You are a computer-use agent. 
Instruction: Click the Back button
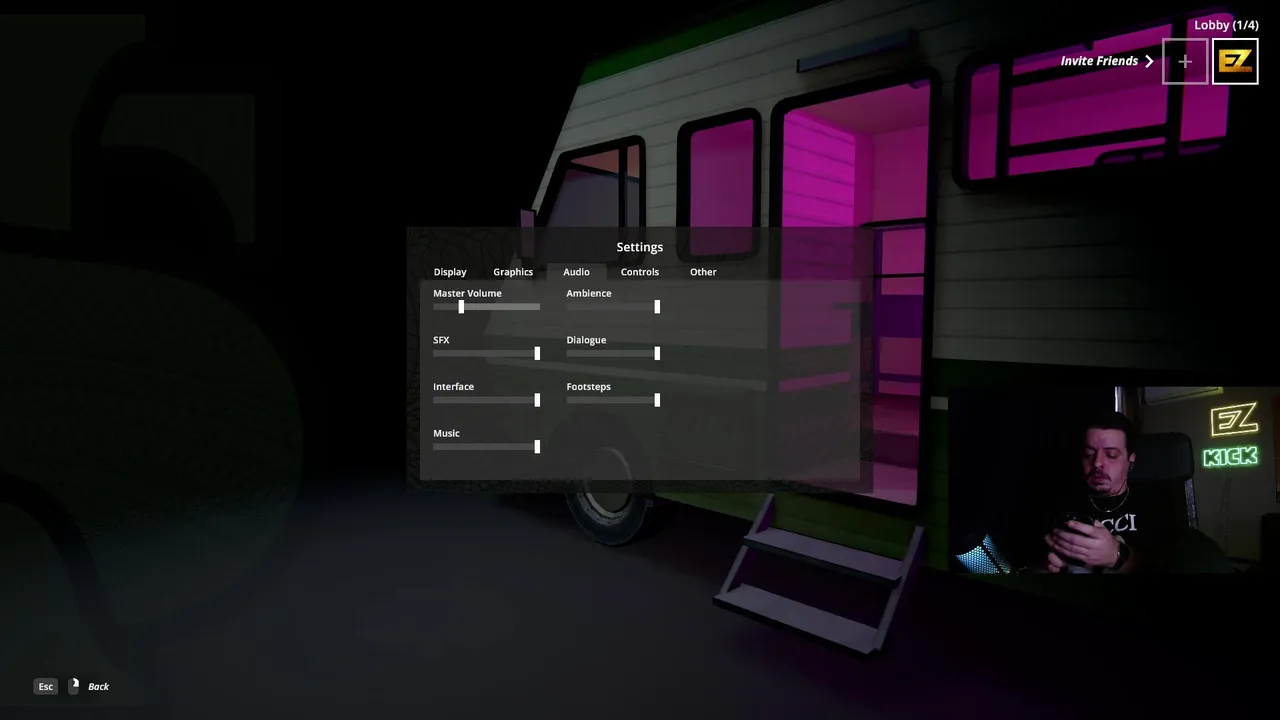click(x=98, y=686)
